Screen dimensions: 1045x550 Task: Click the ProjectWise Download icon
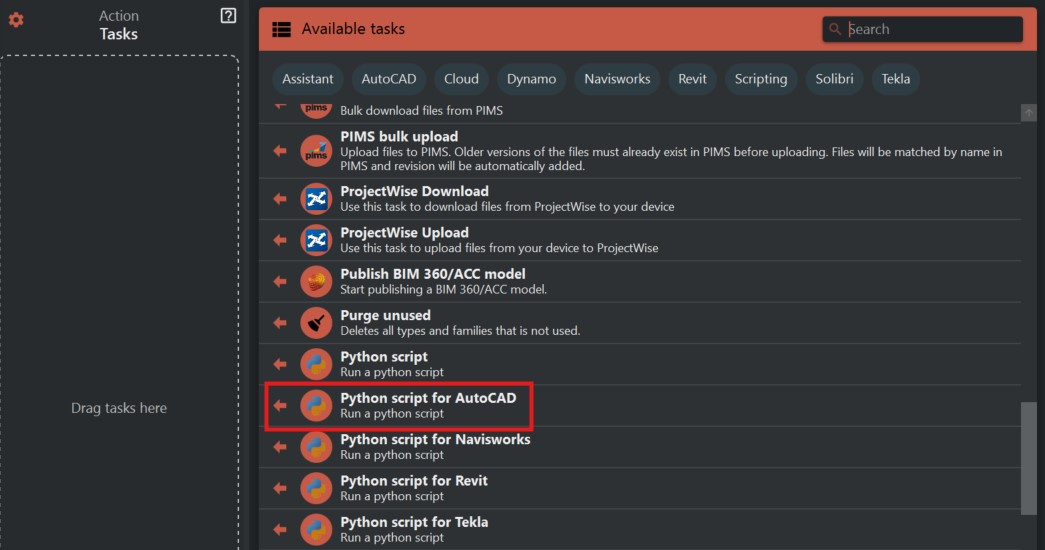[316, 198]
